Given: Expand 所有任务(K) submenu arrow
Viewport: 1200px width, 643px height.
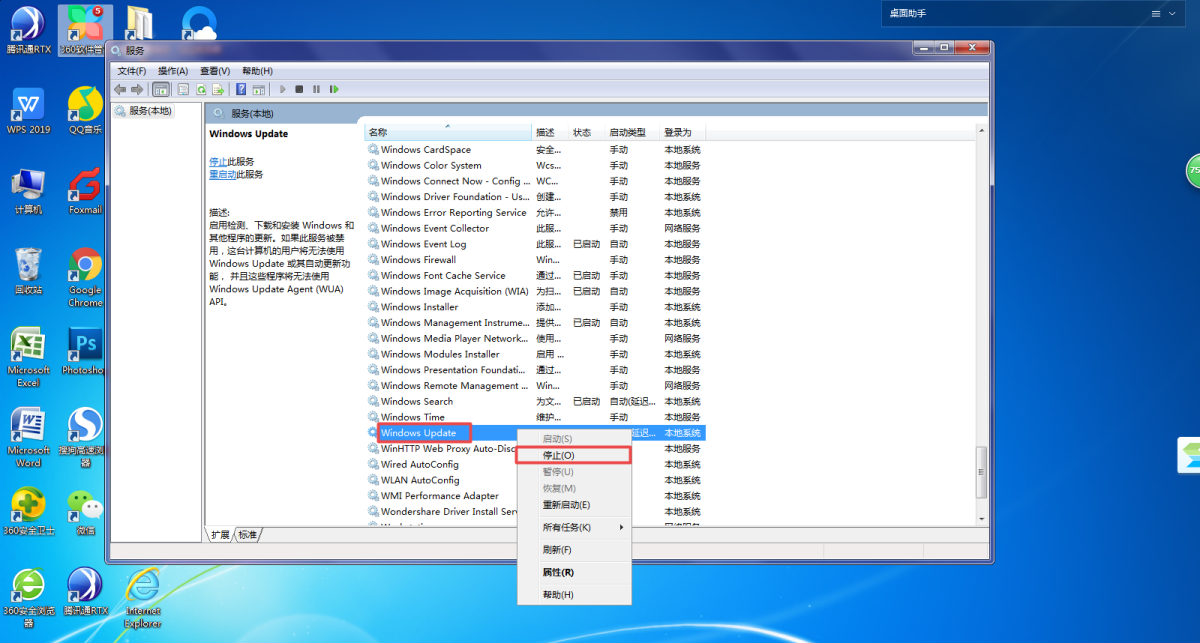Looking at the screenshot, I should coord(622,527).
